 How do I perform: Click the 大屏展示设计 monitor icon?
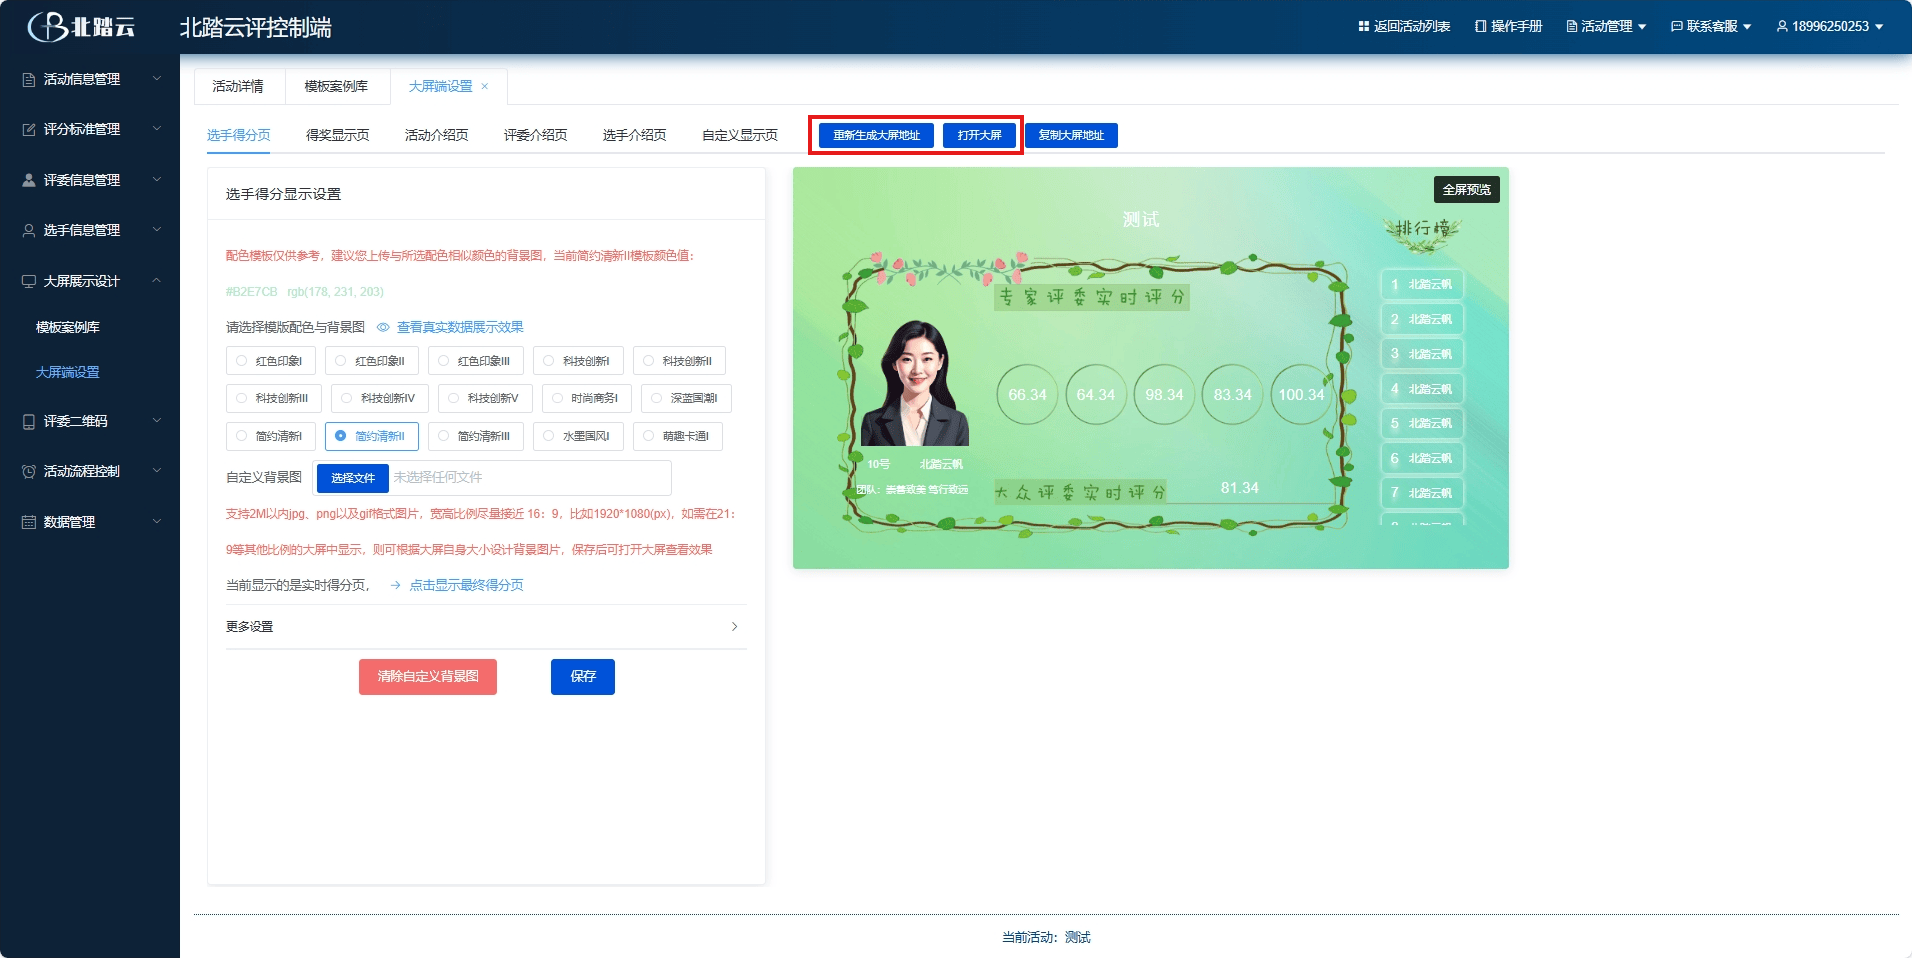tap(29, 281)
